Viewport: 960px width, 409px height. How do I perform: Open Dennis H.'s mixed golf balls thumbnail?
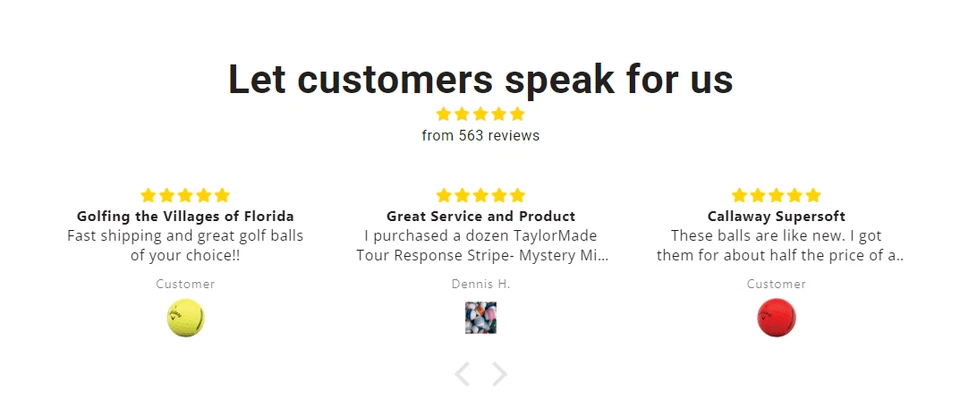(481, 318)
